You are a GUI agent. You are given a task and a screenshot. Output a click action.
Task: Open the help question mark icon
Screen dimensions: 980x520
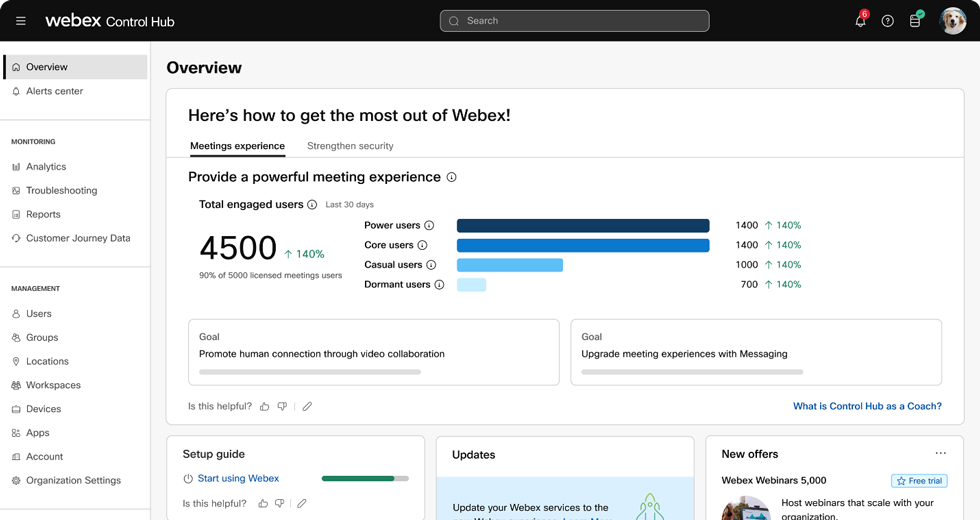888,21
